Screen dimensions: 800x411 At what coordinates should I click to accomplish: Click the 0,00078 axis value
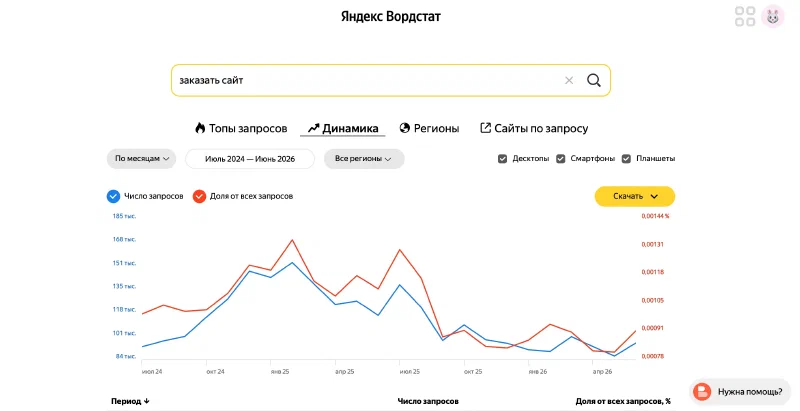(x=653, y=356)
